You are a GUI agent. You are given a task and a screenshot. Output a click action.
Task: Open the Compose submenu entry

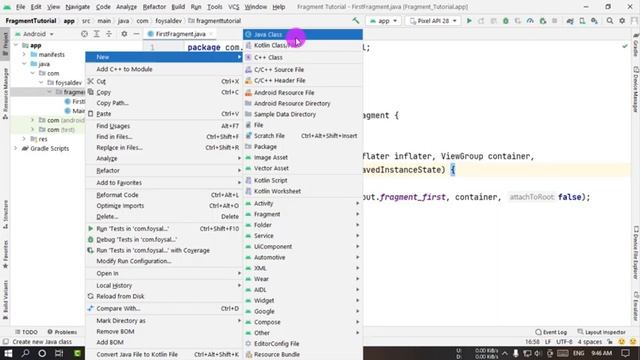302,322
